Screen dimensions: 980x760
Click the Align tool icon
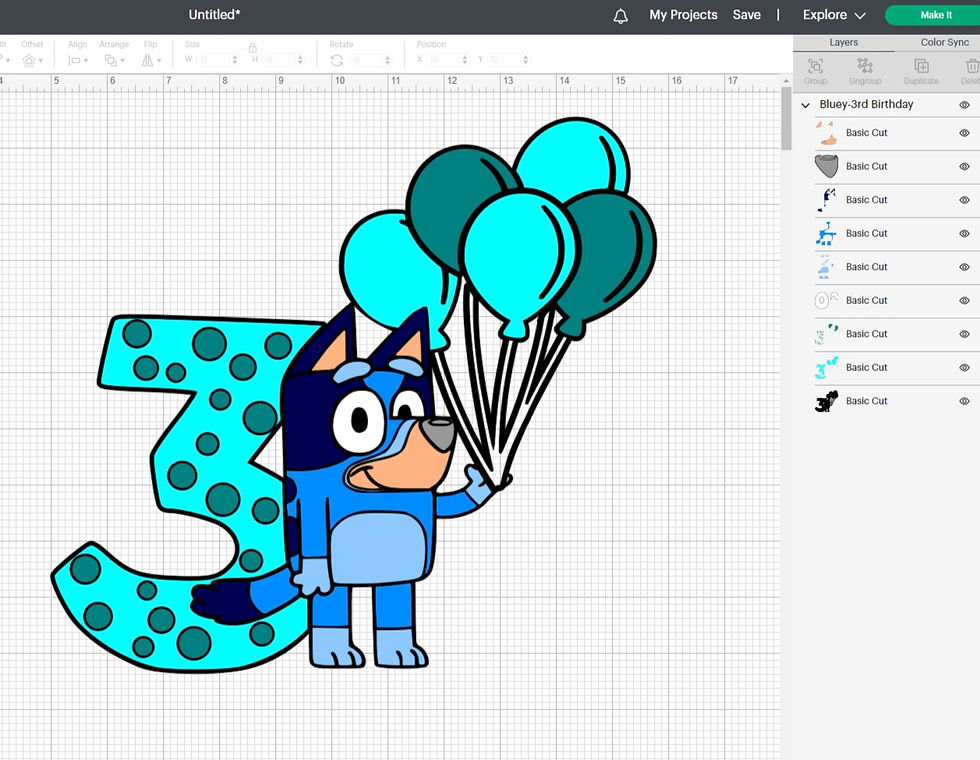point(74,61)
